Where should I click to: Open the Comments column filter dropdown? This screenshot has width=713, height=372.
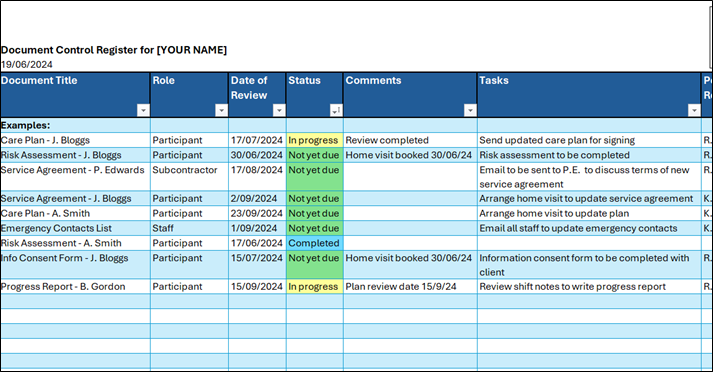pyautogui.click(x=470, y=111)
